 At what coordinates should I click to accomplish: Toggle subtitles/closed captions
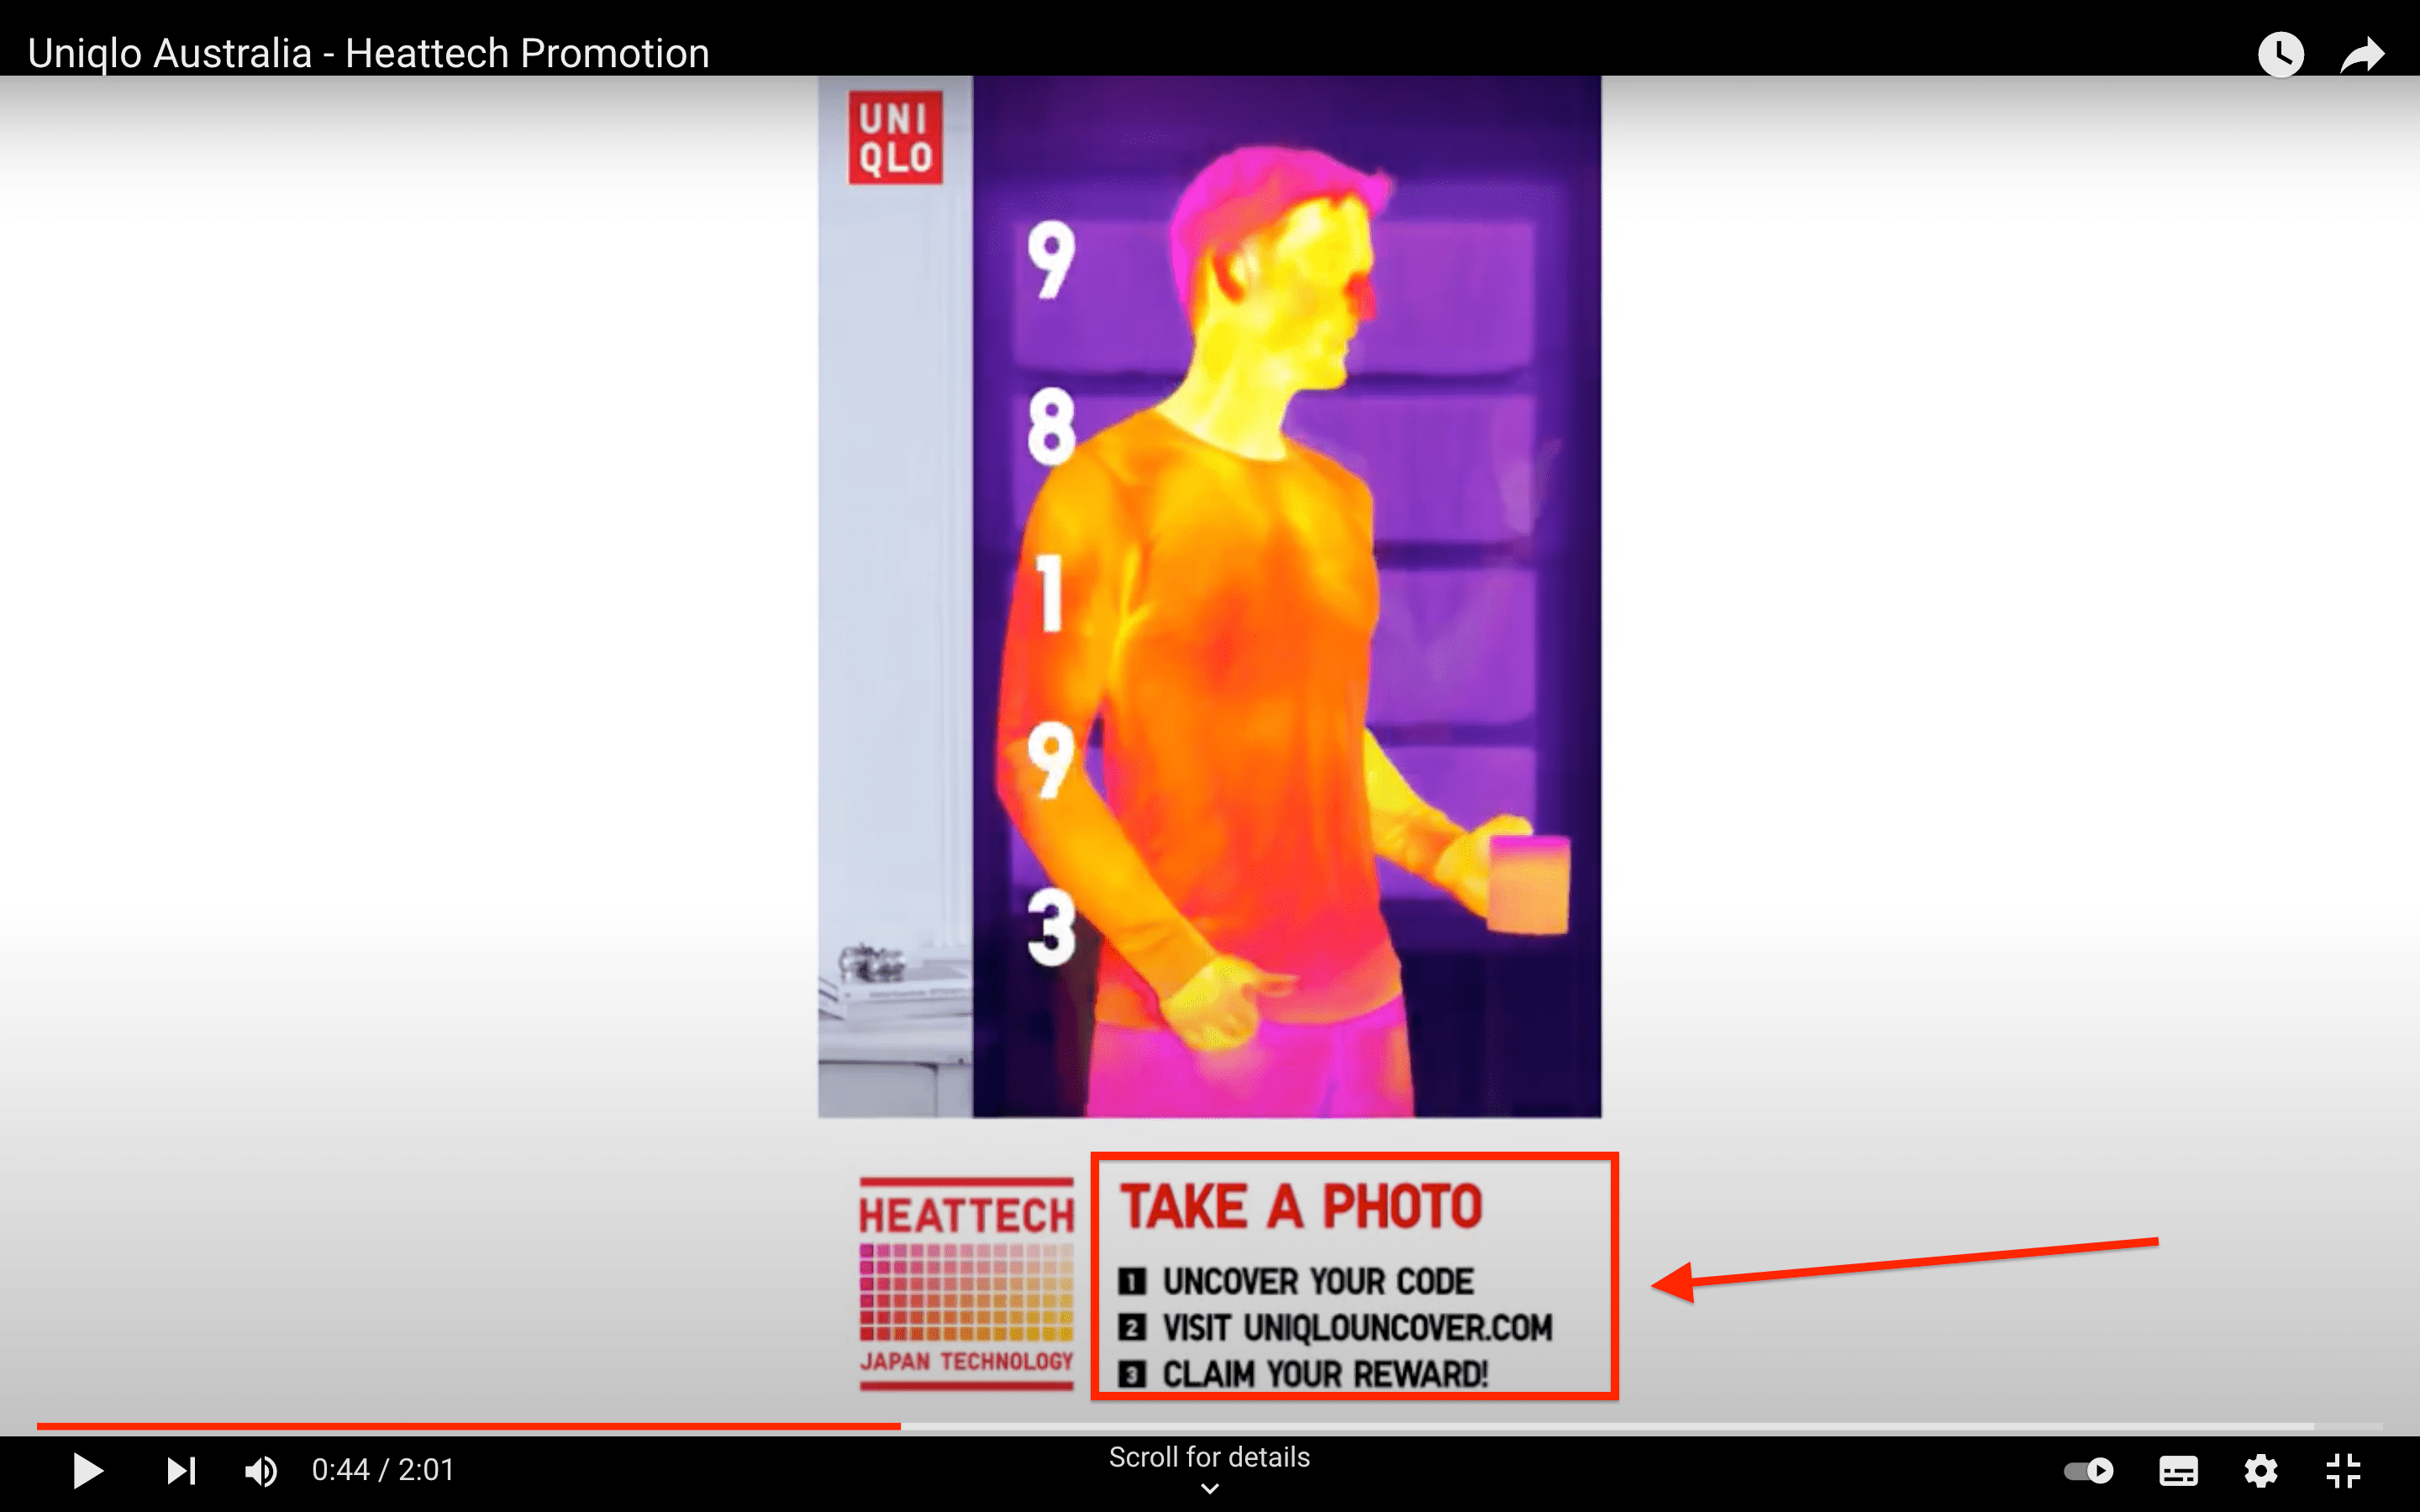(x=2178, y=1471)
